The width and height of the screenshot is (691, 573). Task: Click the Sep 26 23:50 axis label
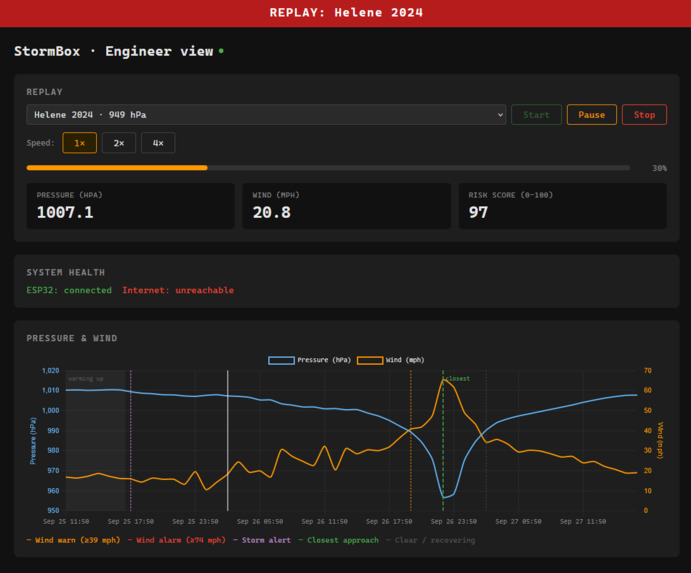[x=453, y=521]
